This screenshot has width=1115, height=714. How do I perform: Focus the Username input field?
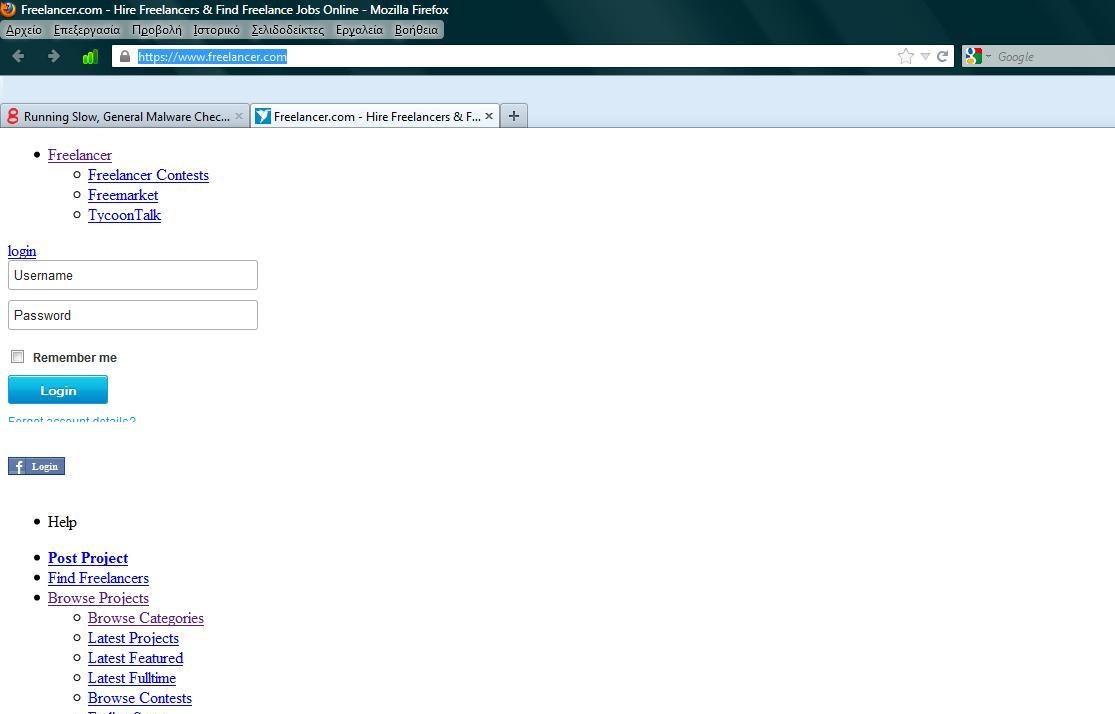pos(133,275)
